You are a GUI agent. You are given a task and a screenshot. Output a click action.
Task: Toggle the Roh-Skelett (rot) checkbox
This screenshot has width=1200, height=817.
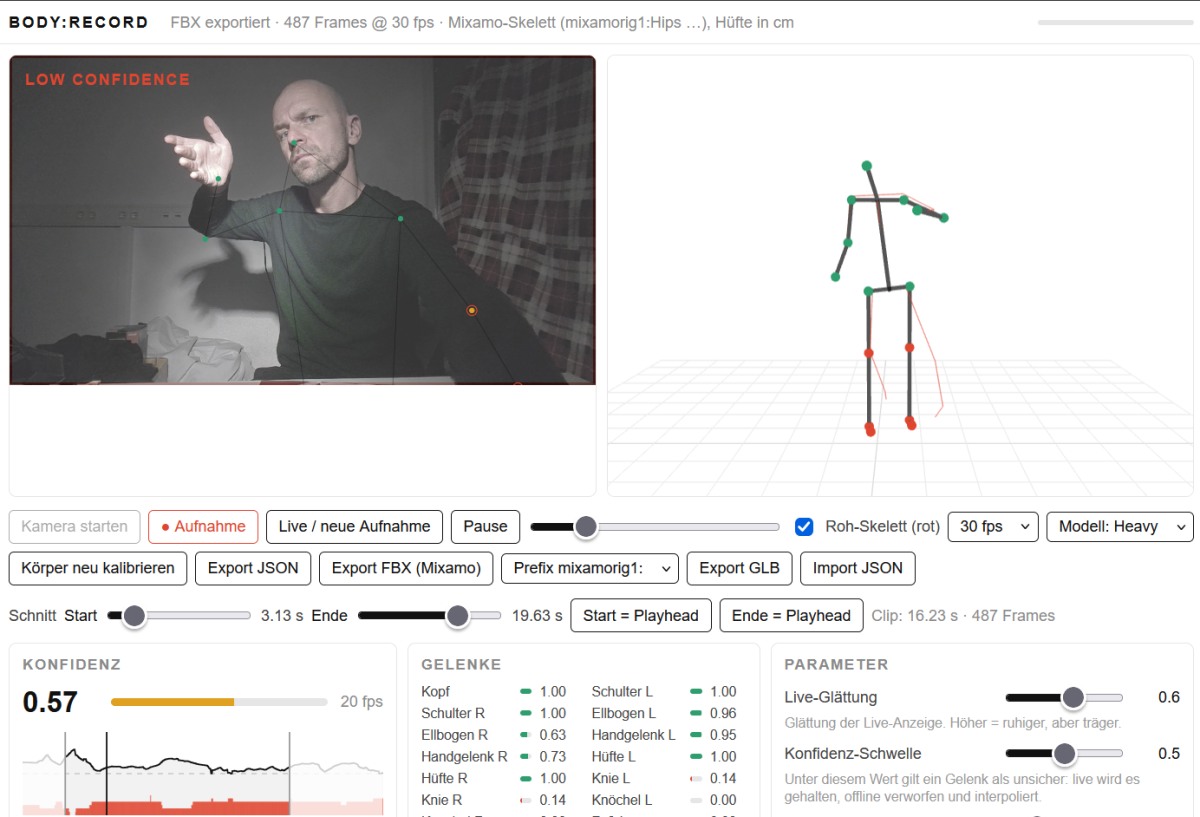[804, 526]
